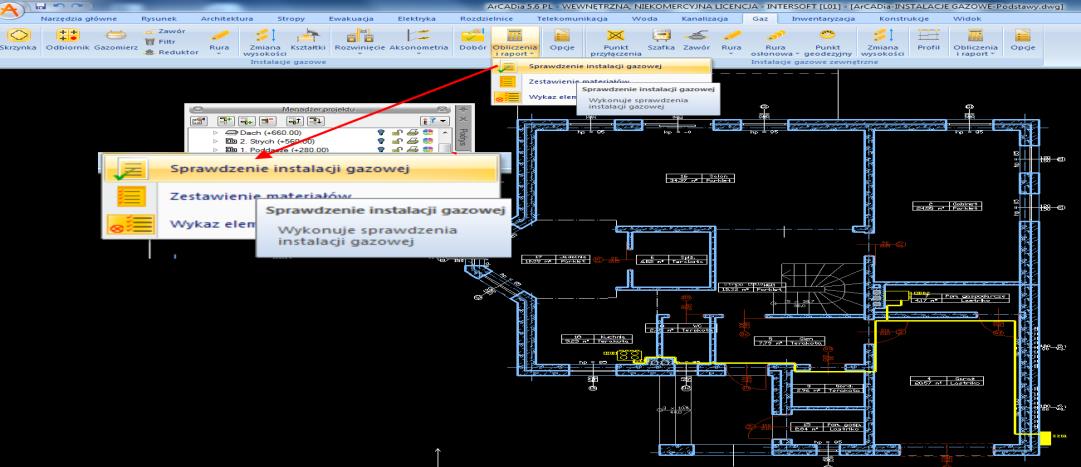Screen dimensions: 1081x467
Task: Toggle the lock on 2. Strych storey
Action: tap(397, 141)
